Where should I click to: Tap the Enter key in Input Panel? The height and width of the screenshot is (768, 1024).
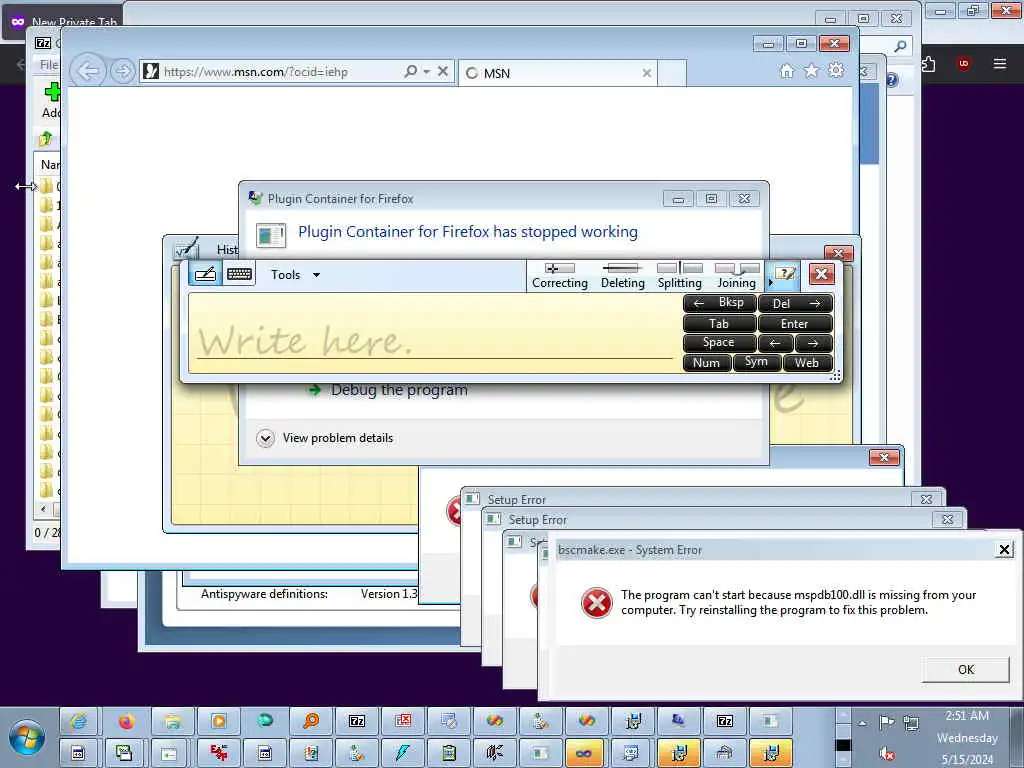[795, 323]
